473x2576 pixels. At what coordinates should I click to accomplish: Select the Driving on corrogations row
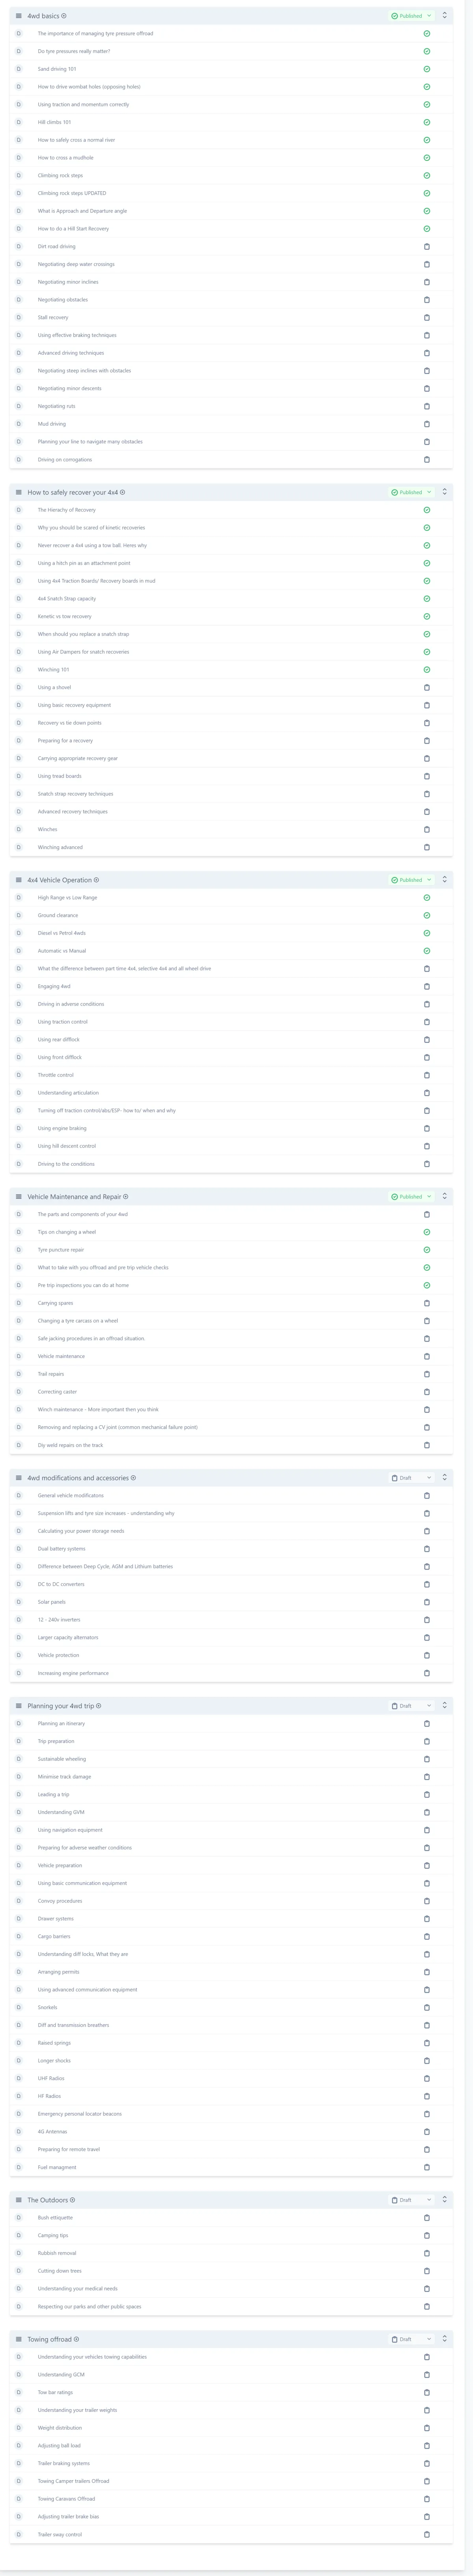(231, 460)
